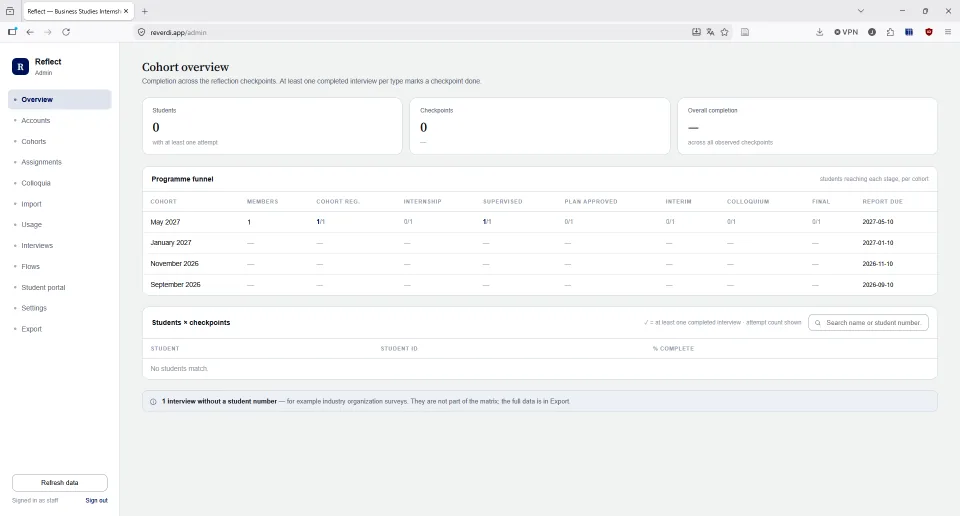Click the STUDENT ID column header
Image resolution: width=960 pixels, height=516 pixels.
click(399, 348)
